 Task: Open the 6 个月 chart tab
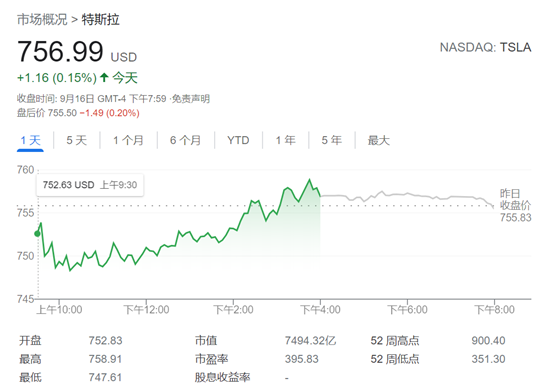[185, 140]
